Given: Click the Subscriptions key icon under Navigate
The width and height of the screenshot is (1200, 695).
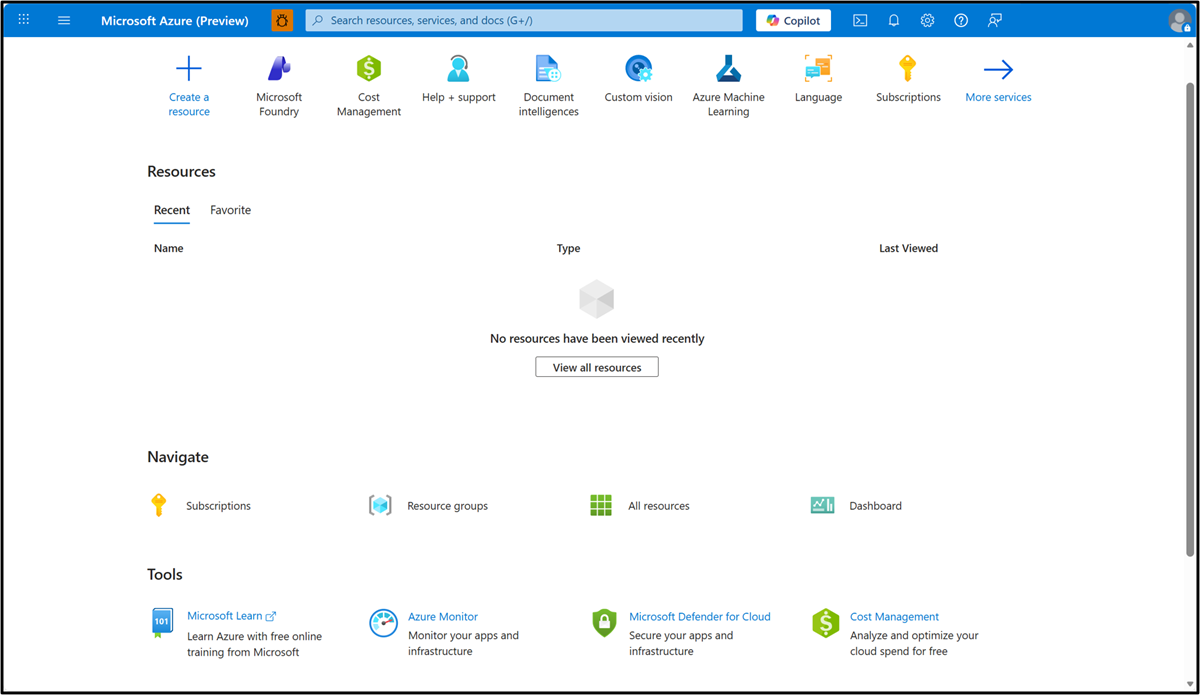Looking at the screenshot, I should coord(158,505).
